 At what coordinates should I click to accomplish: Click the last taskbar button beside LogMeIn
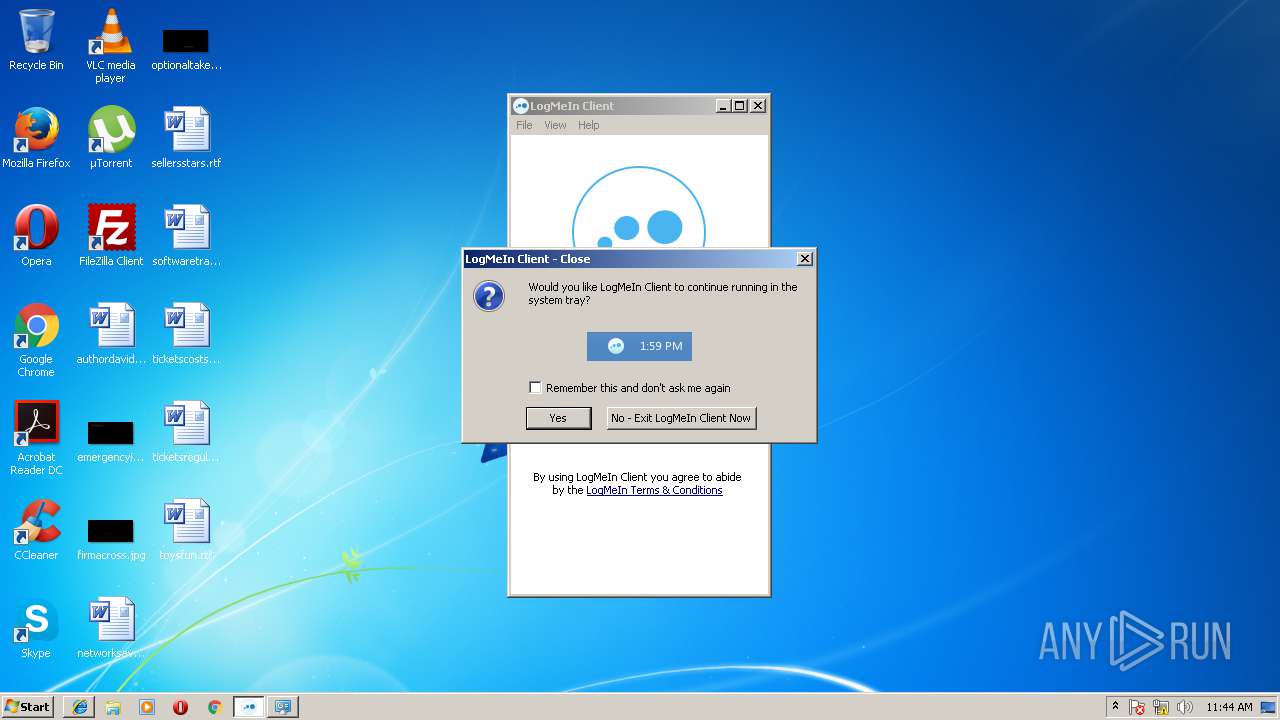pos(283,707)
